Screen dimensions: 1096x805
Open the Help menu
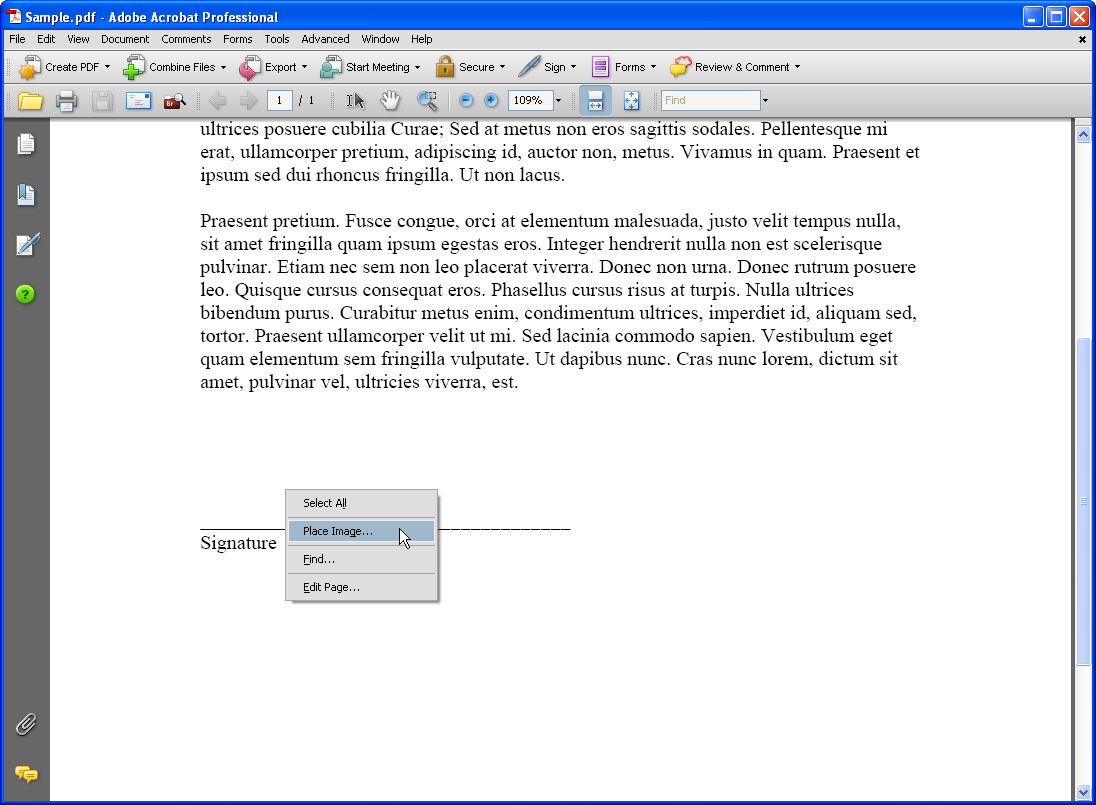click(421, 39)
